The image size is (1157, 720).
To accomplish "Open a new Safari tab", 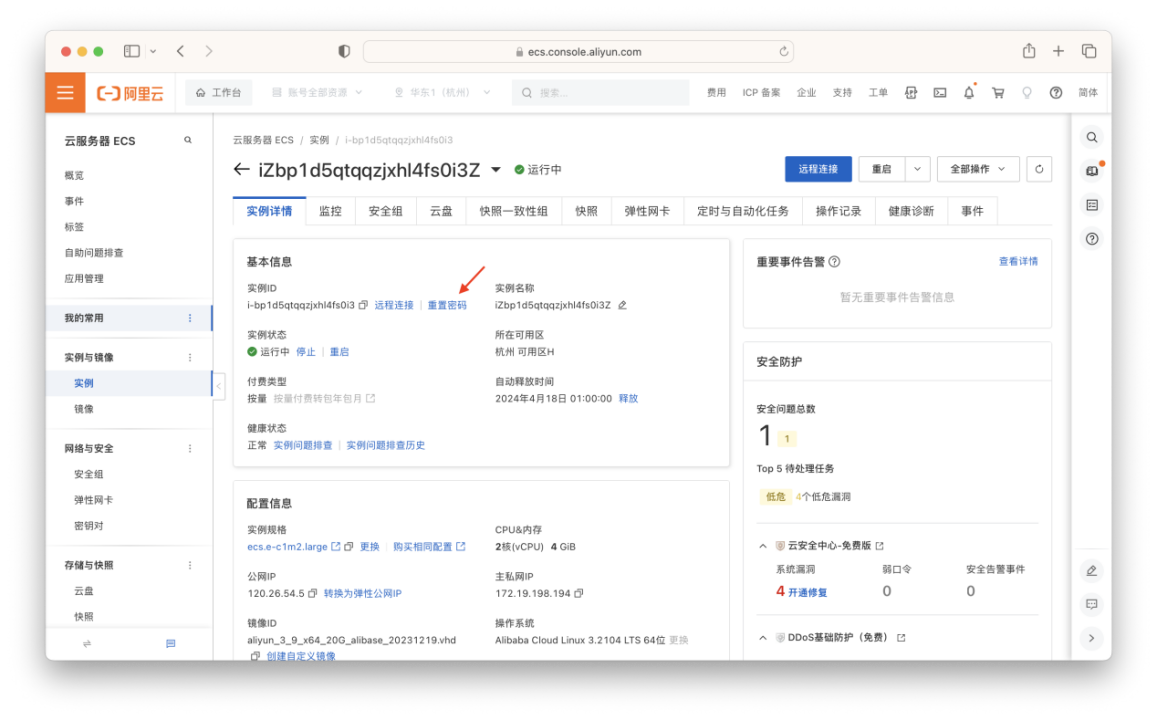I will click(x=1058, y=51).
